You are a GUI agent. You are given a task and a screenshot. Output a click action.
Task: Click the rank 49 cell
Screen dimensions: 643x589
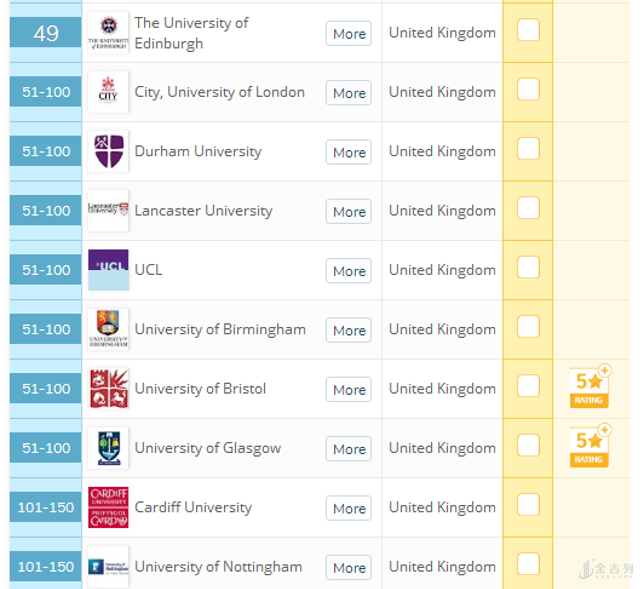coord(46,33)
